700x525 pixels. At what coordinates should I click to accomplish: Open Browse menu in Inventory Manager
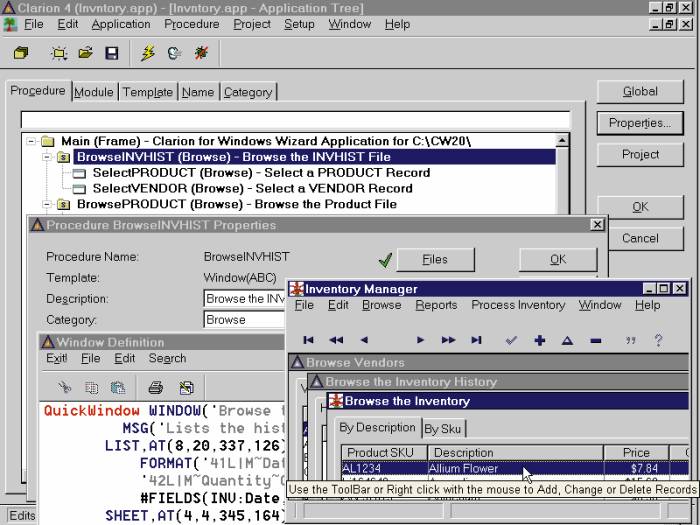(382, 305)
